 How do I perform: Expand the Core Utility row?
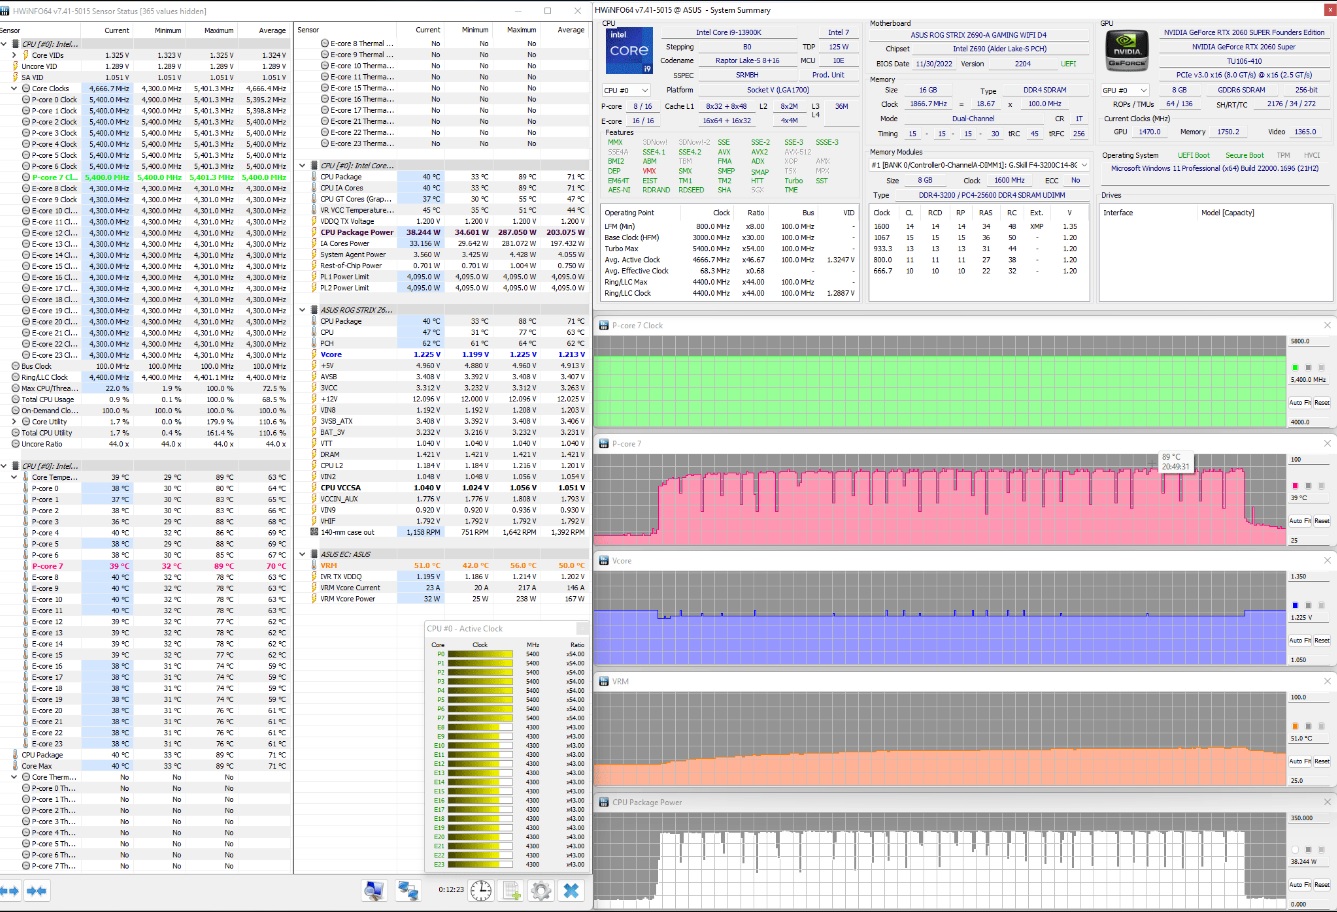tap(15, 422)
